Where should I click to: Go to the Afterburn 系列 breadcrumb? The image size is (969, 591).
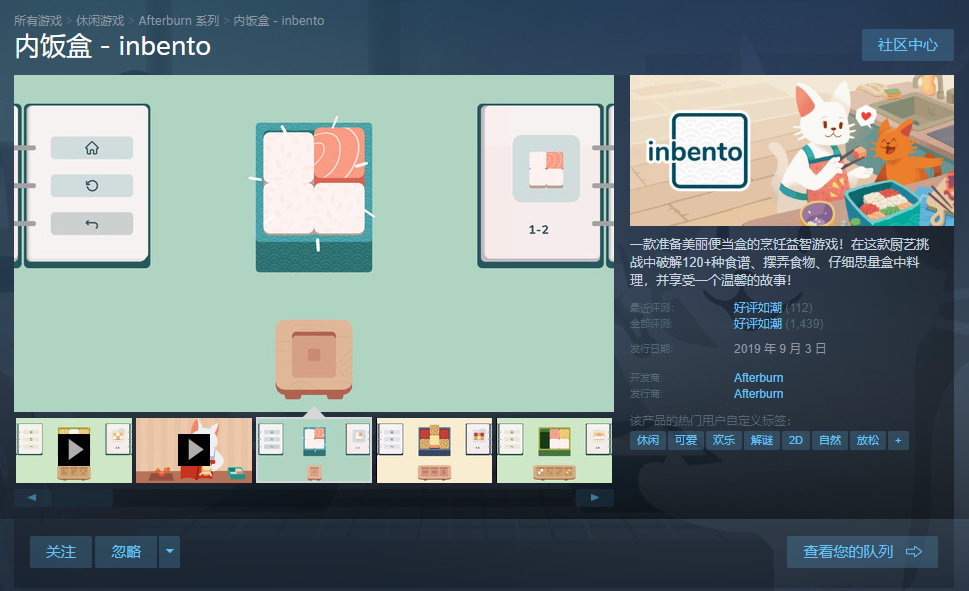point(179,20)
